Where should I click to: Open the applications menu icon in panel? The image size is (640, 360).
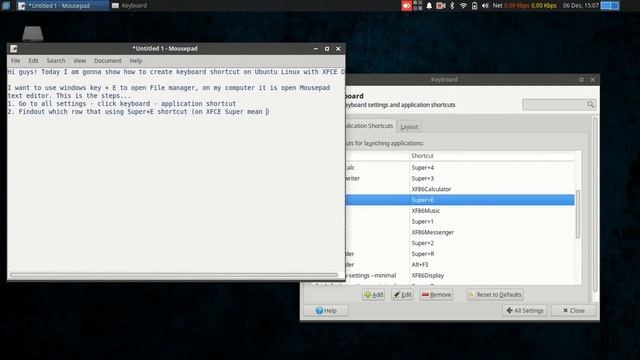(6, 6)
